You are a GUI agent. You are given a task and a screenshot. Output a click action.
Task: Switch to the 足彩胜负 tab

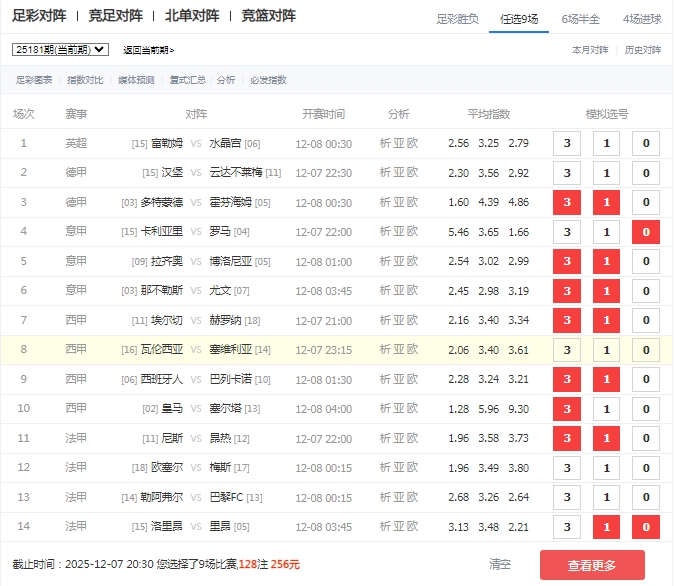point(458,18)
